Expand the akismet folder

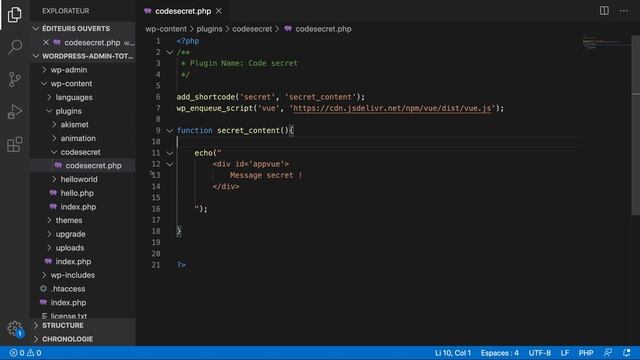(x=82, y=124)
